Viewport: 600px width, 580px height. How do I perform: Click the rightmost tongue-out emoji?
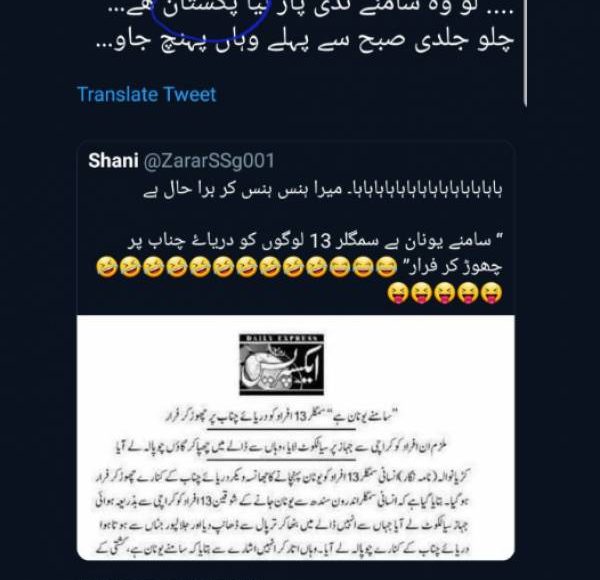[491, 293]
